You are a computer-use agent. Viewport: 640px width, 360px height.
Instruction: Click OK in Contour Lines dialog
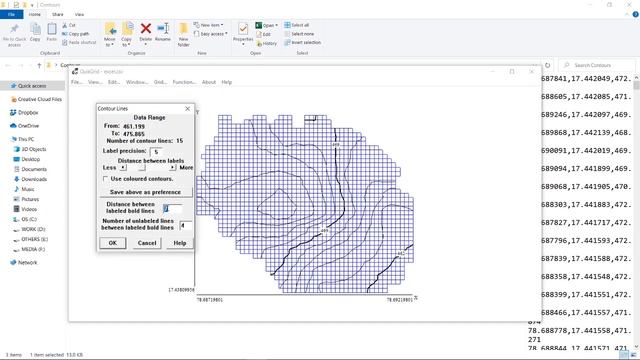coord(113,243)
